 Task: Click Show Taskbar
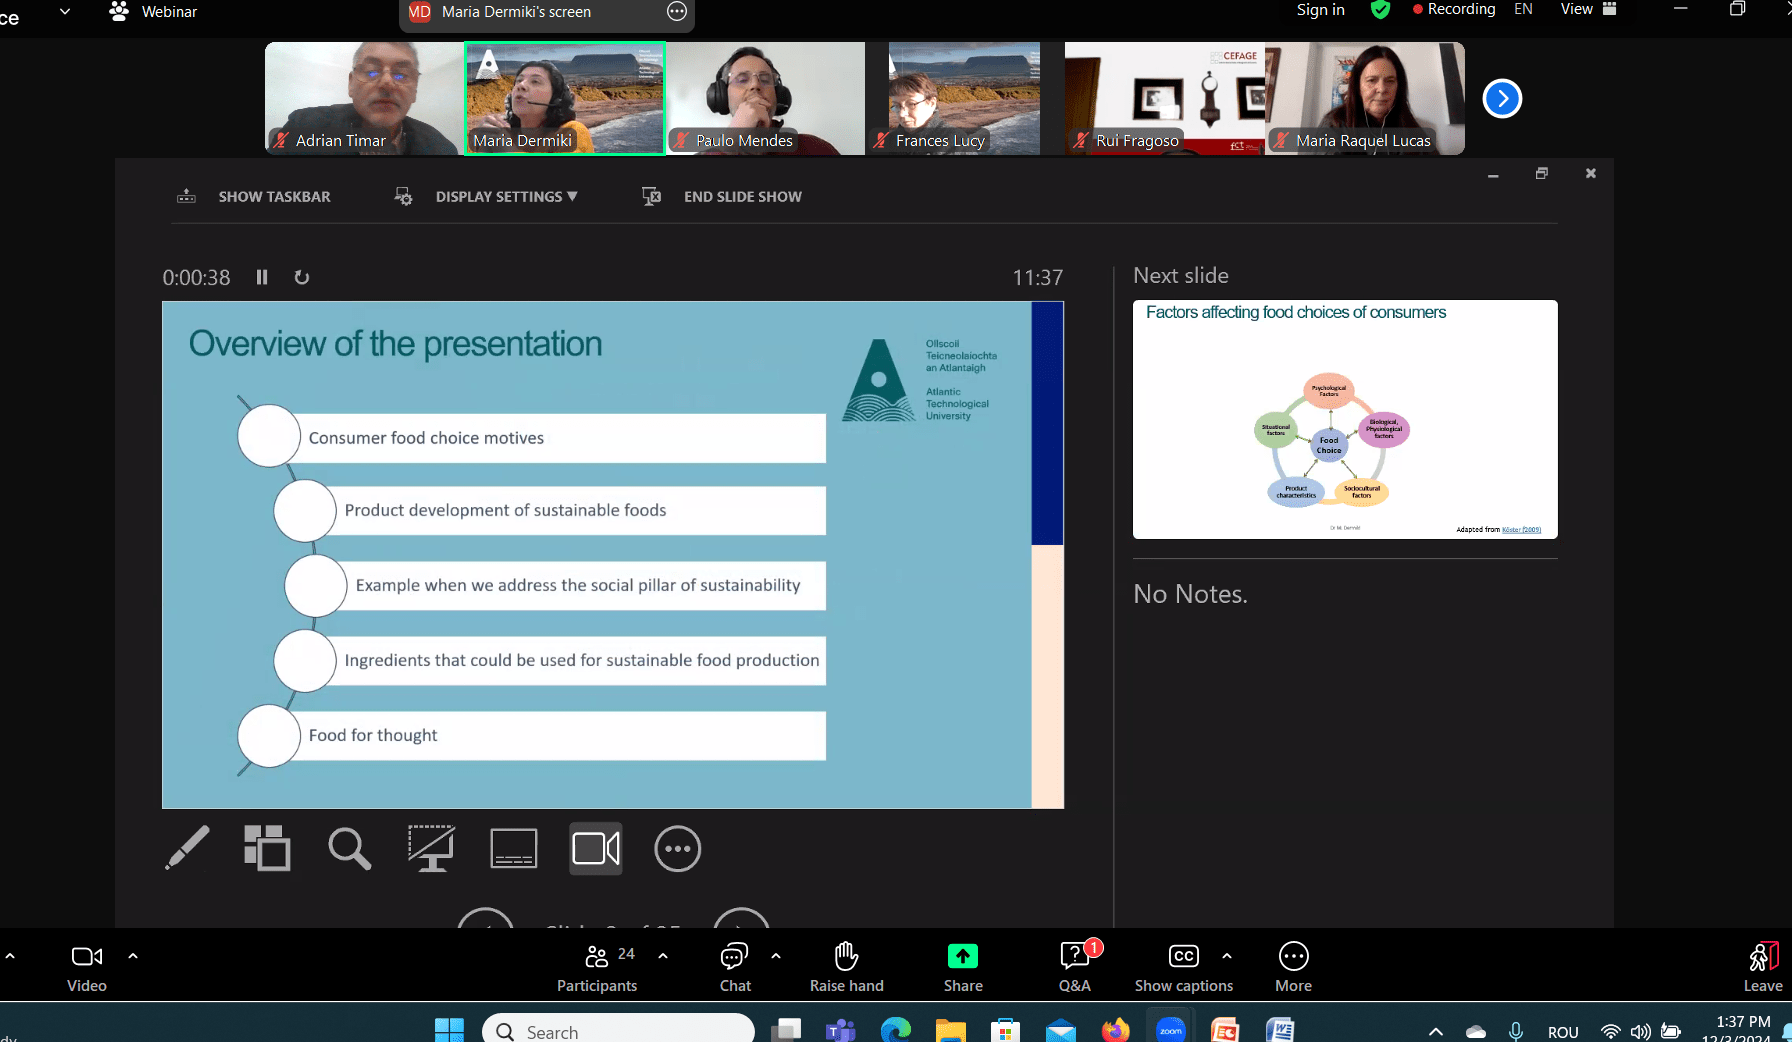click(x=274, y=197)
